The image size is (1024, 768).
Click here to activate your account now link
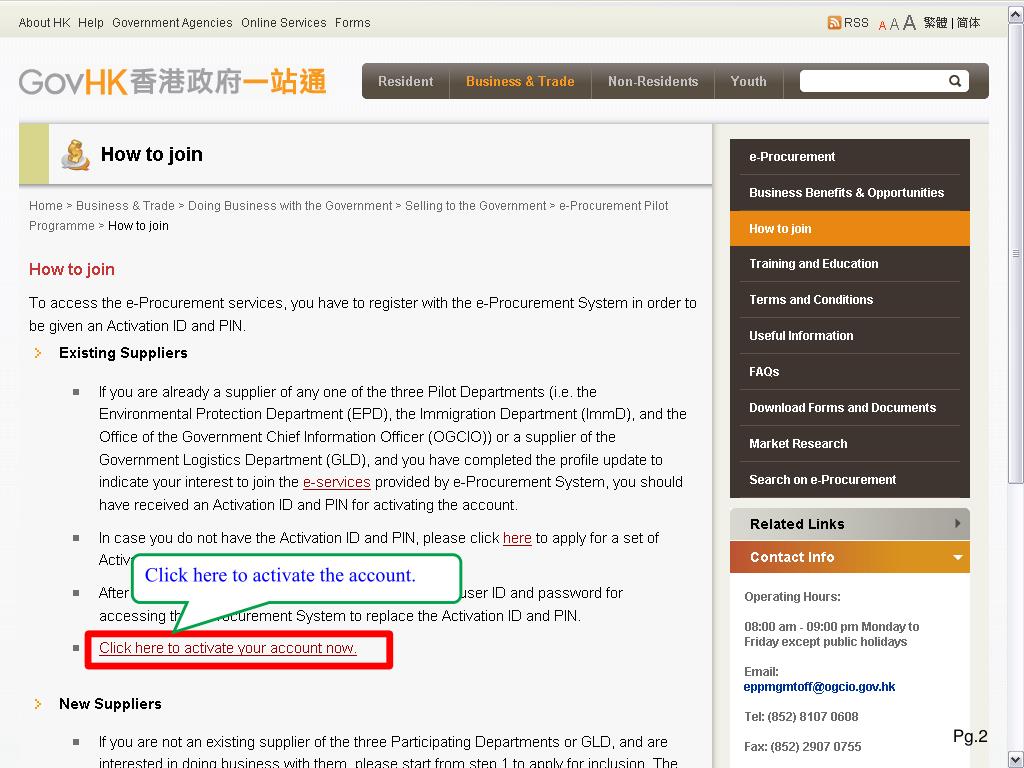click(227, 648)
